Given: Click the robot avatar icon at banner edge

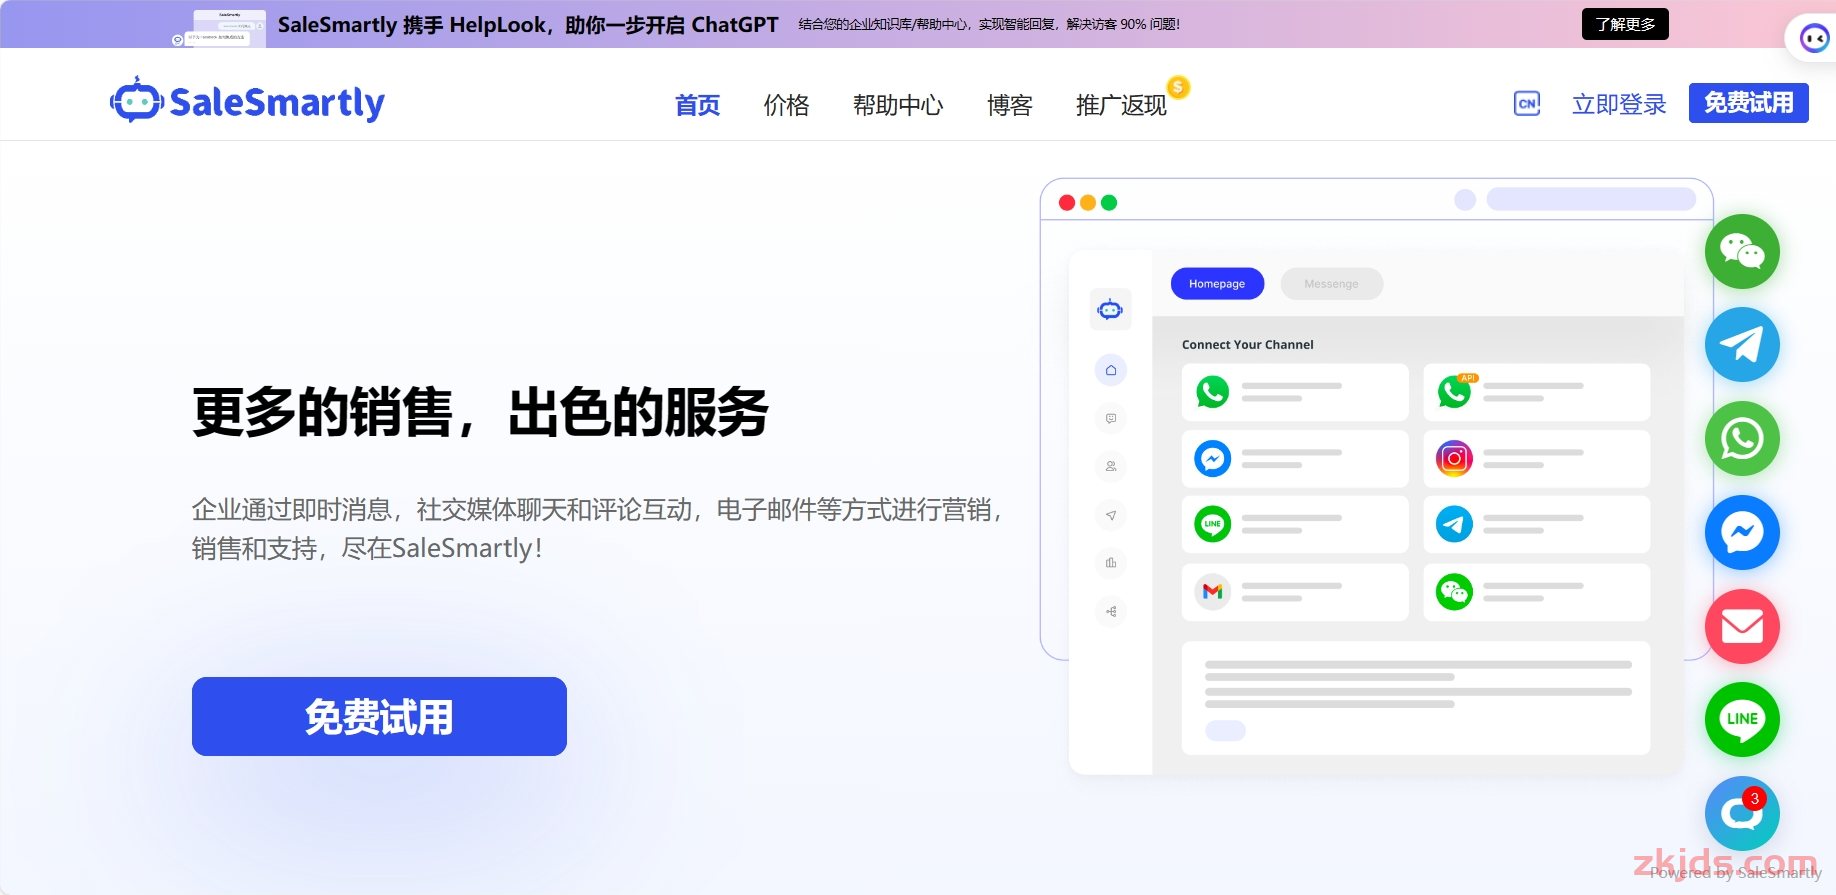Looking at the screenshot, I should [x=1813, y=38].
